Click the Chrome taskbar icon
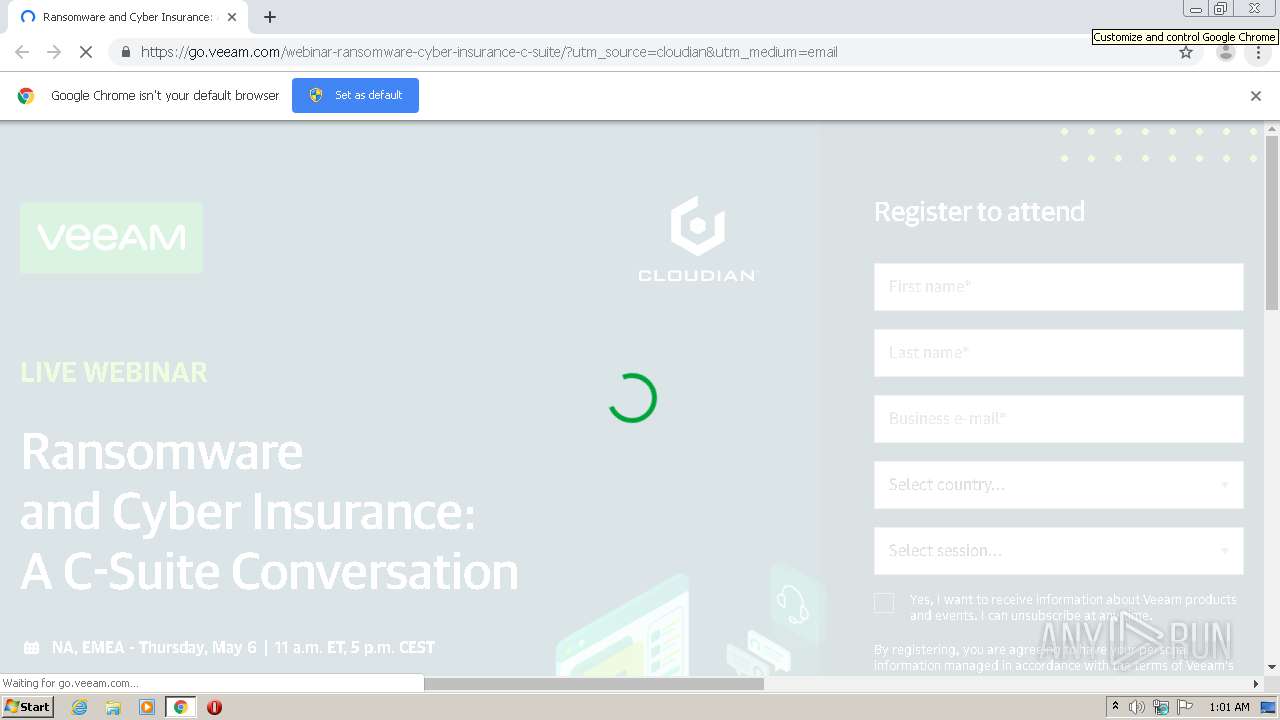 181,707
